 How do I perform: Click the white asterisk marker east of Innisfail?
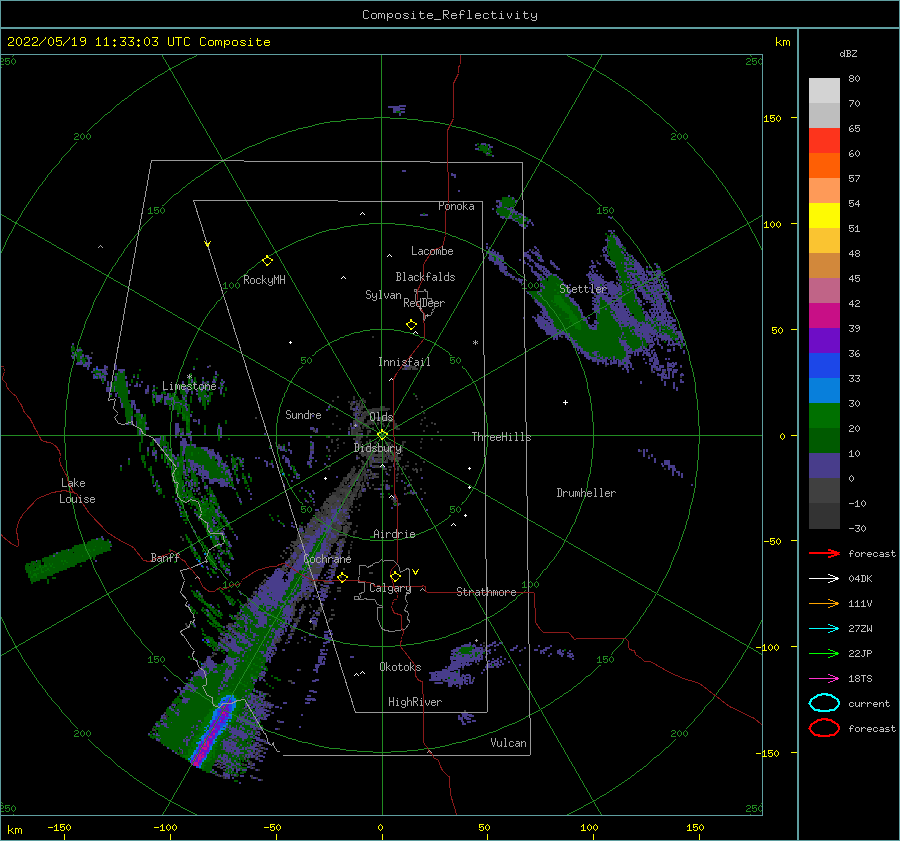pos(475,343)
